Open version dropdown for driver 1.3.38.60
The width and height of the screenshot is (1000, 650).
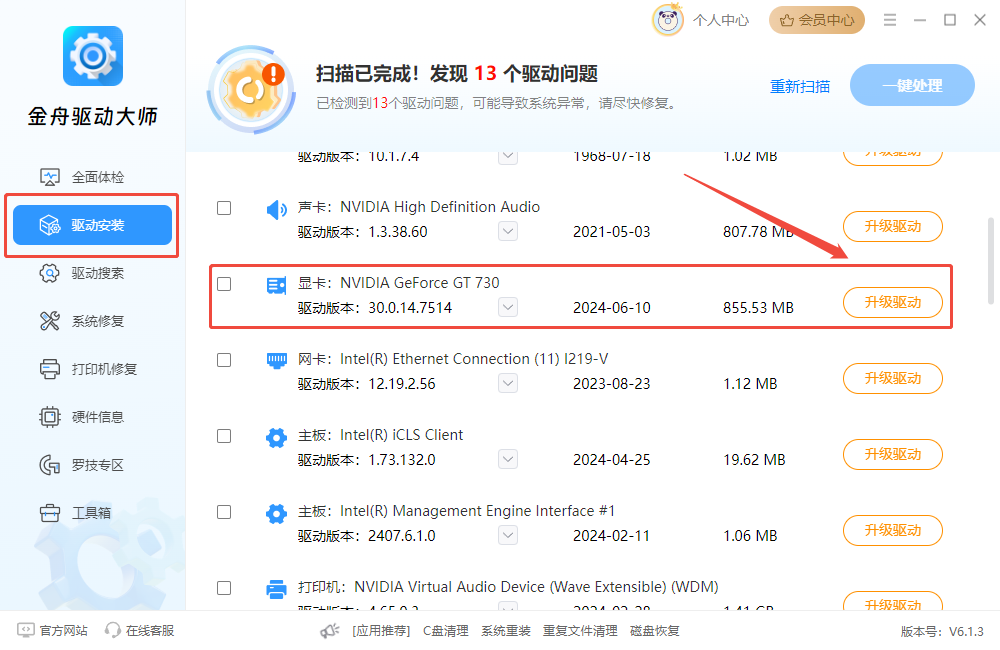(x=508, y=231)
